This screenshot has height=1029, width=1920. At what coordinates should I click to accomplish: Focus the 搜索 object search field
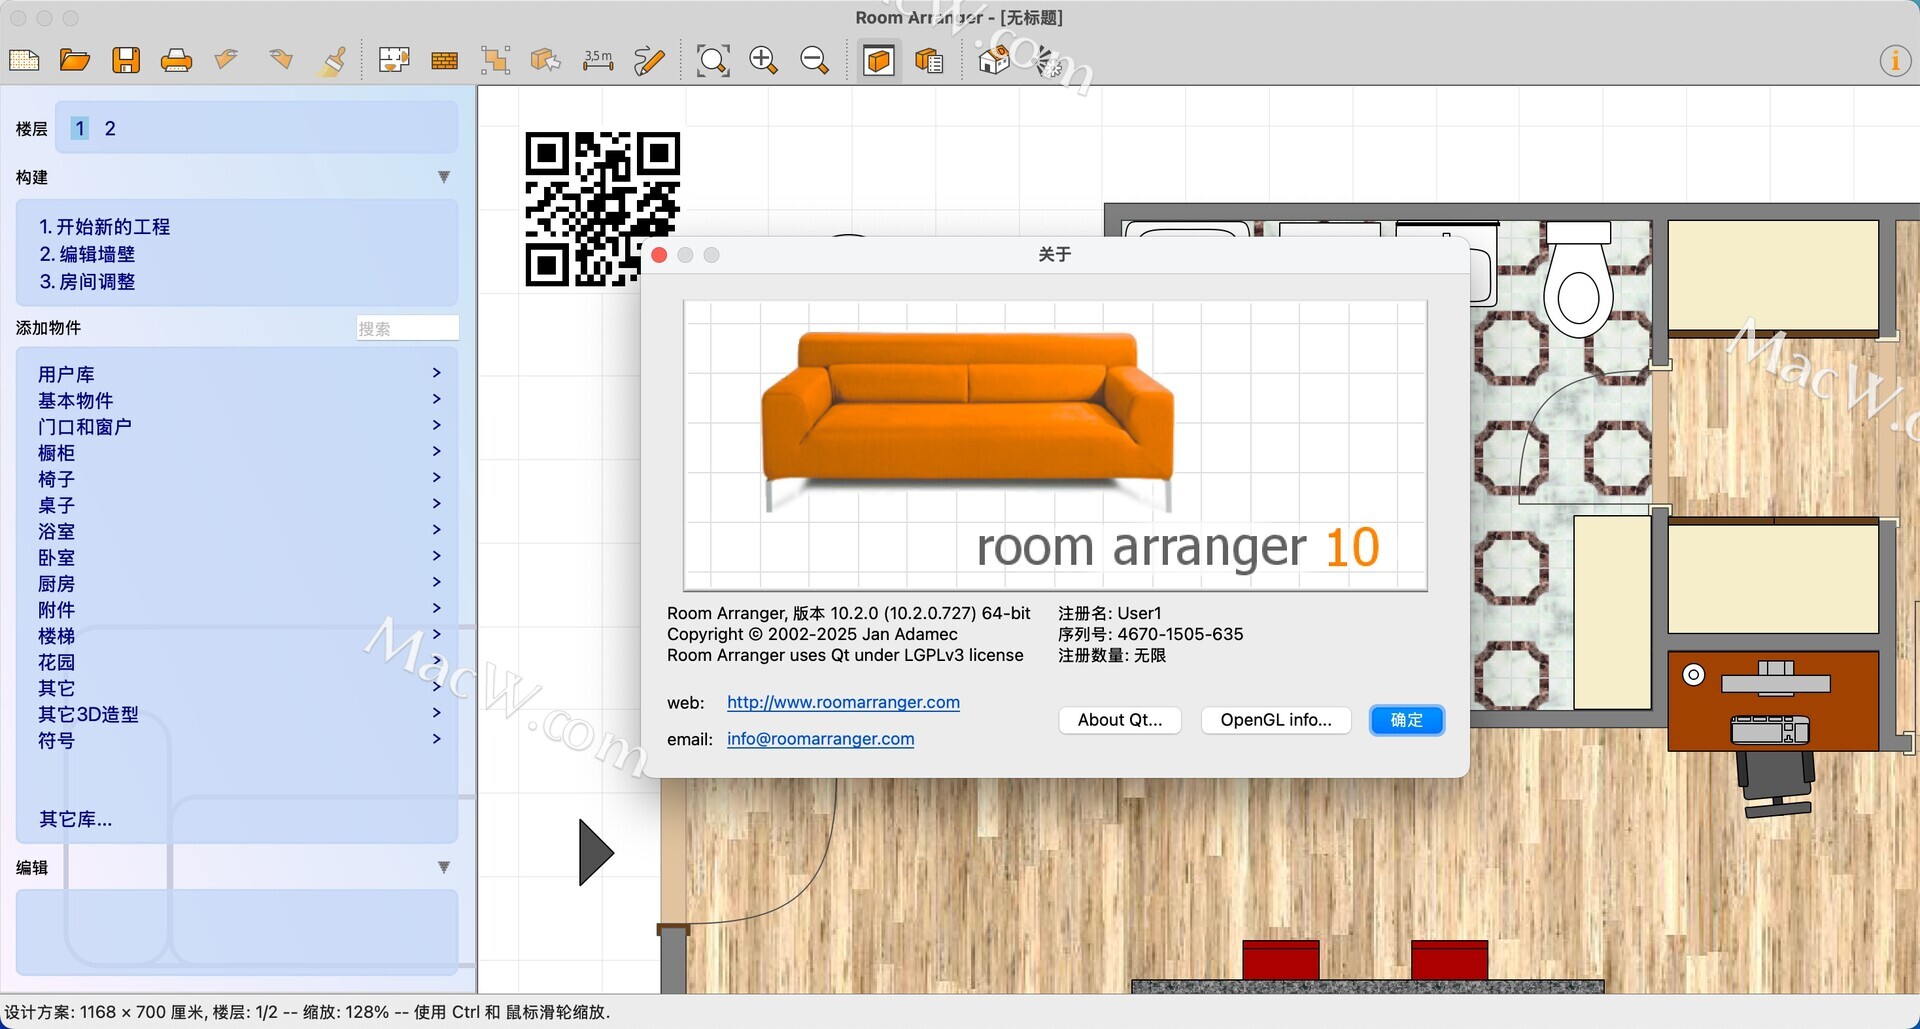click(x=407, y=328)
